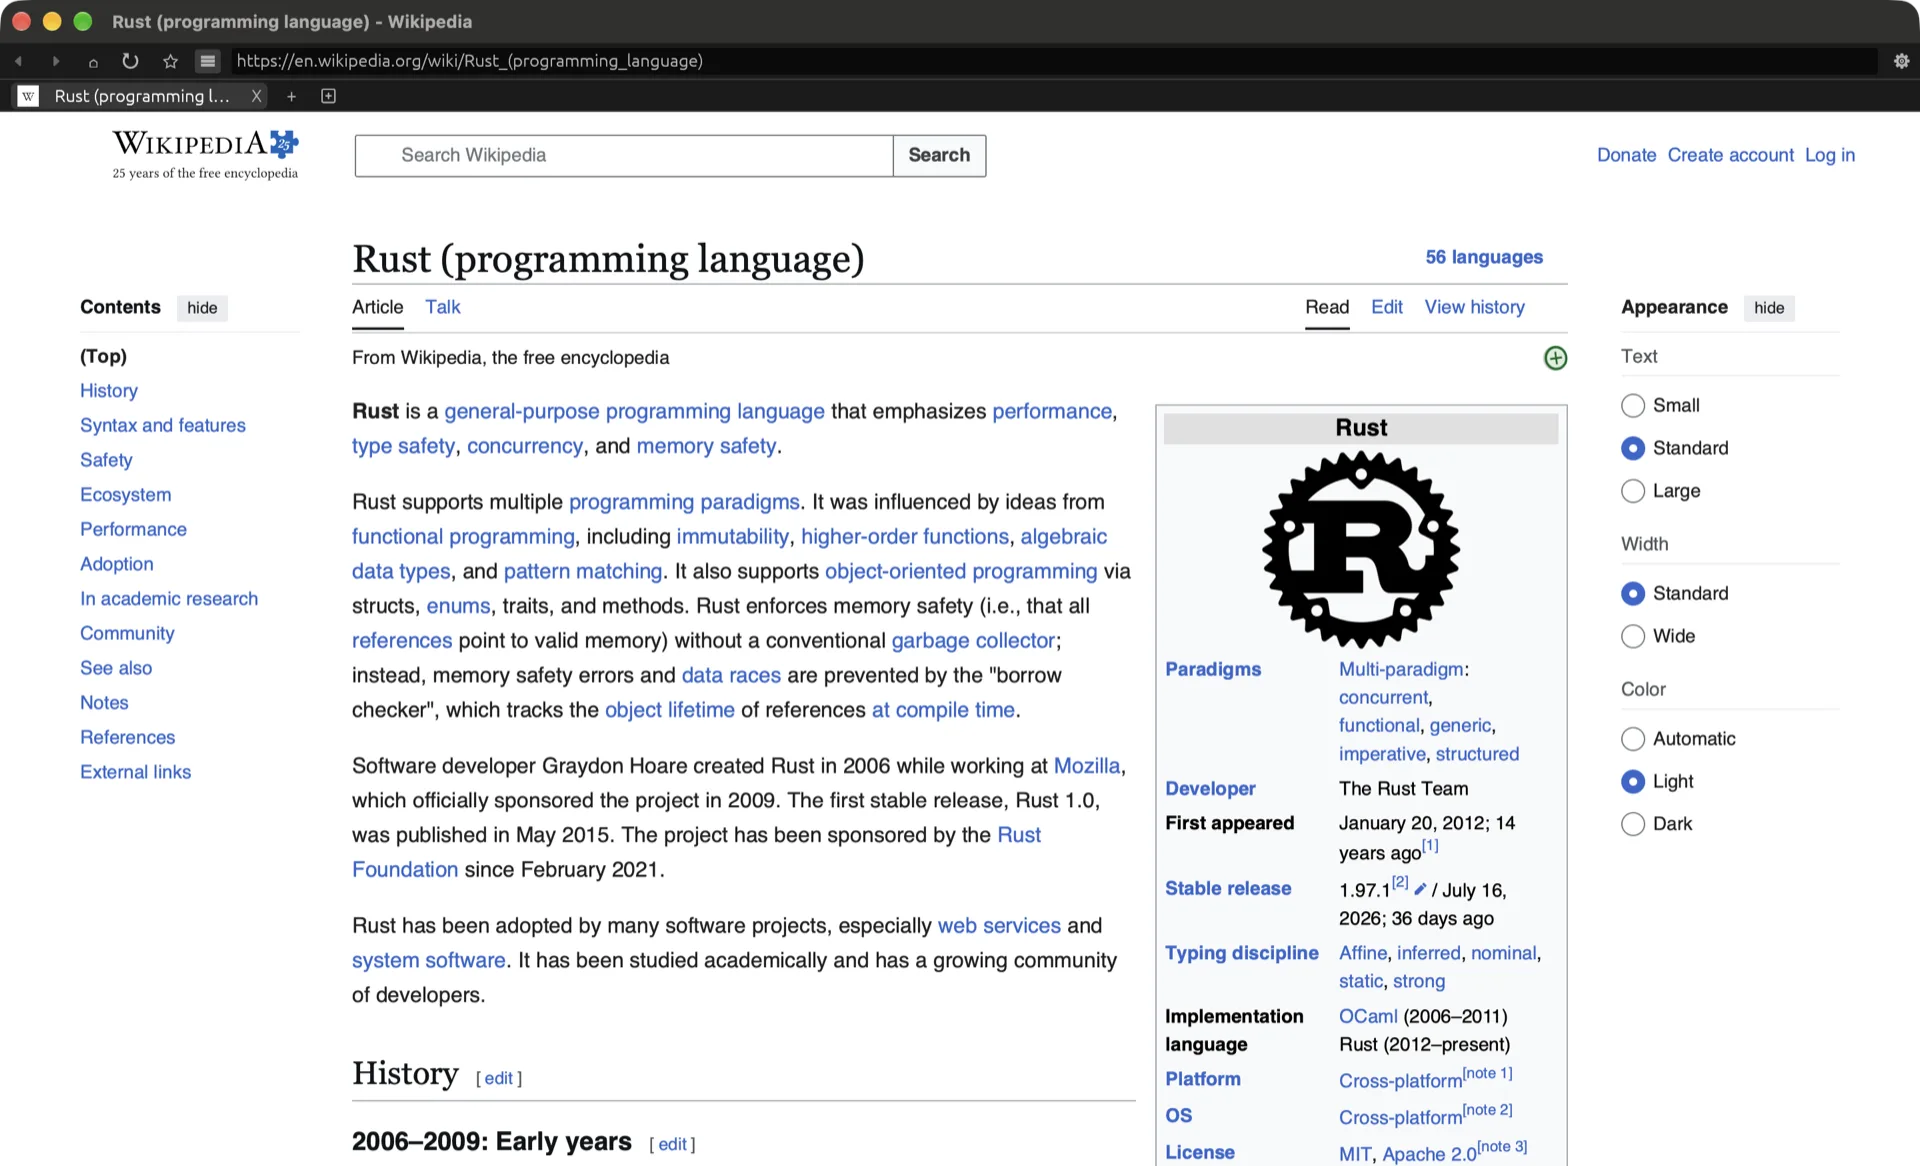Click the Rust gear logo image

[1361, 549]
